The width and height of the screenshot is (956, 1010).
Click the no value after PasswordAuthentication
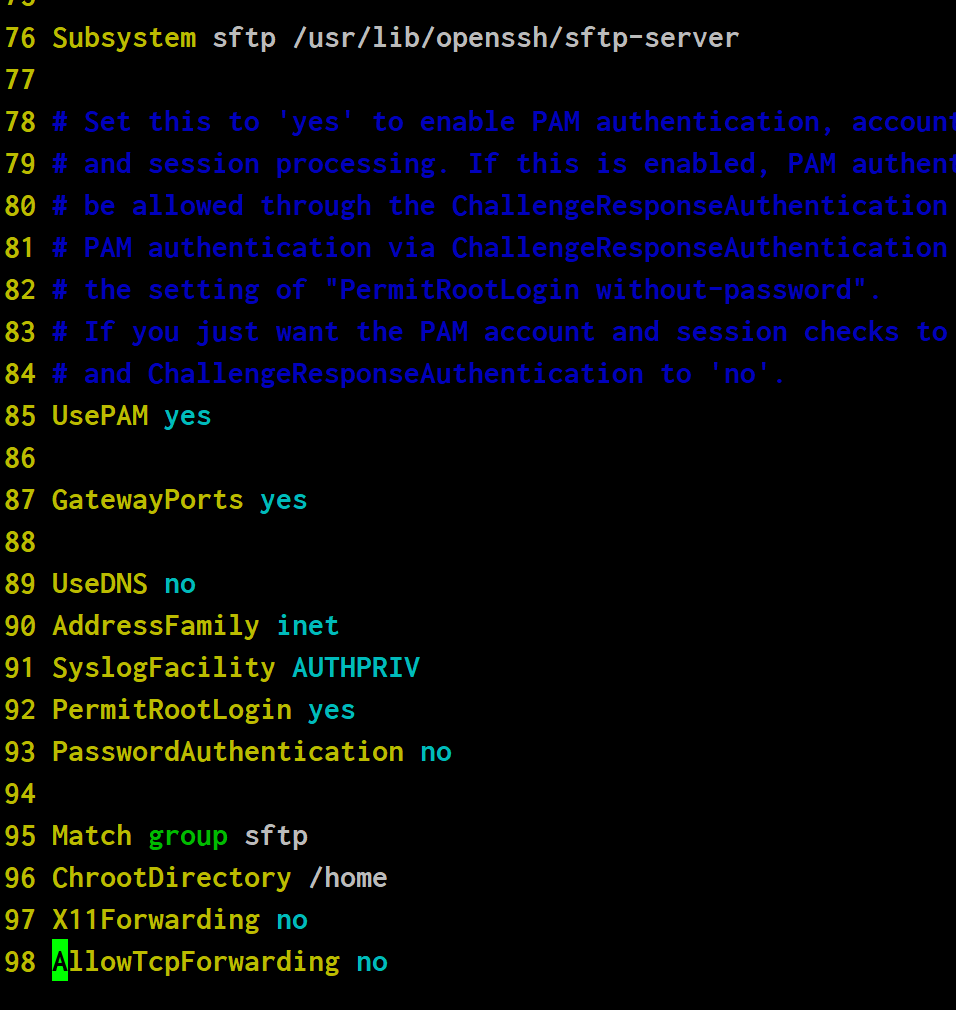pos(436,752)
